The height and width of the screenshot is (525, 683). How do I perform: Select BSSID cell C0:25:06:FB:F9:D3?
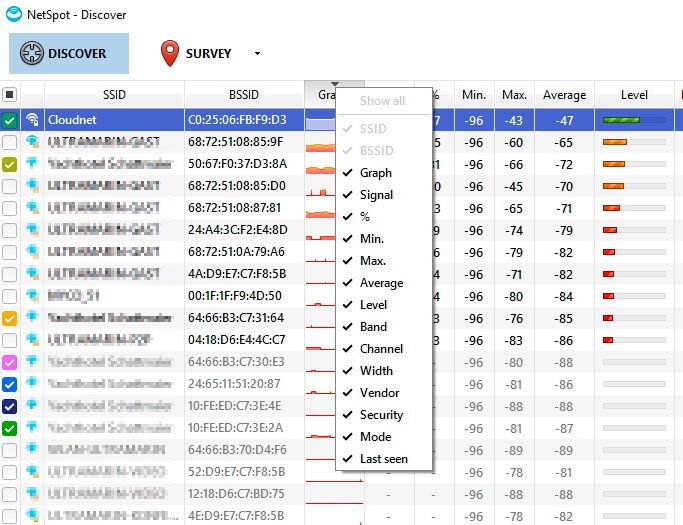coord(244,120)
